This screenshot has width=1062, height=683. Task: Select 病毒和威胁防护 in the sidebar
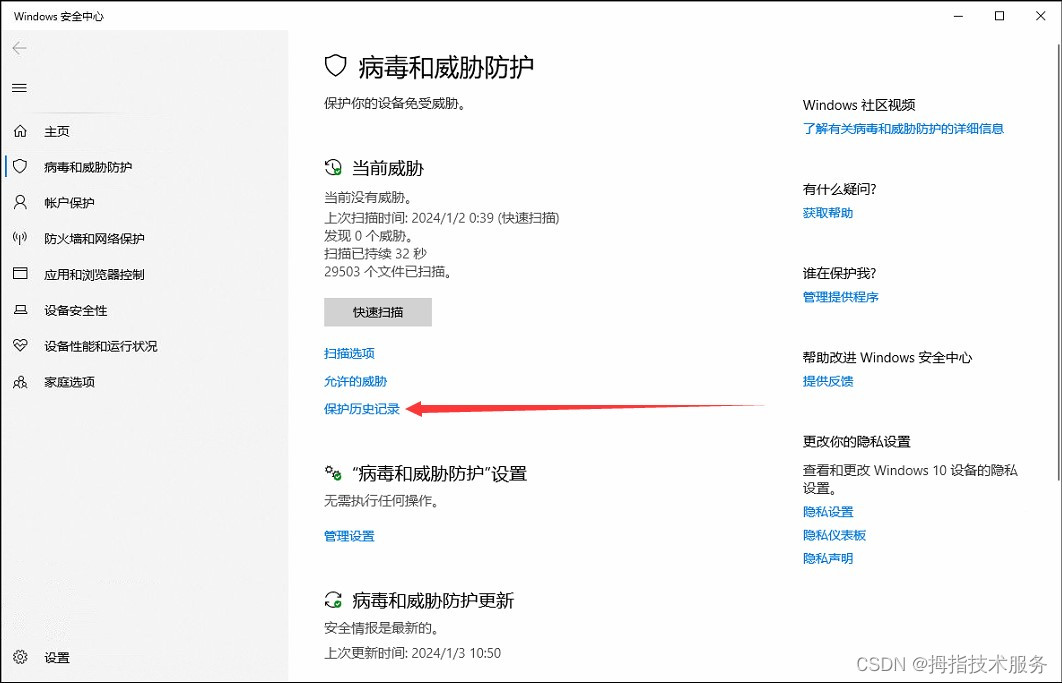88,167
